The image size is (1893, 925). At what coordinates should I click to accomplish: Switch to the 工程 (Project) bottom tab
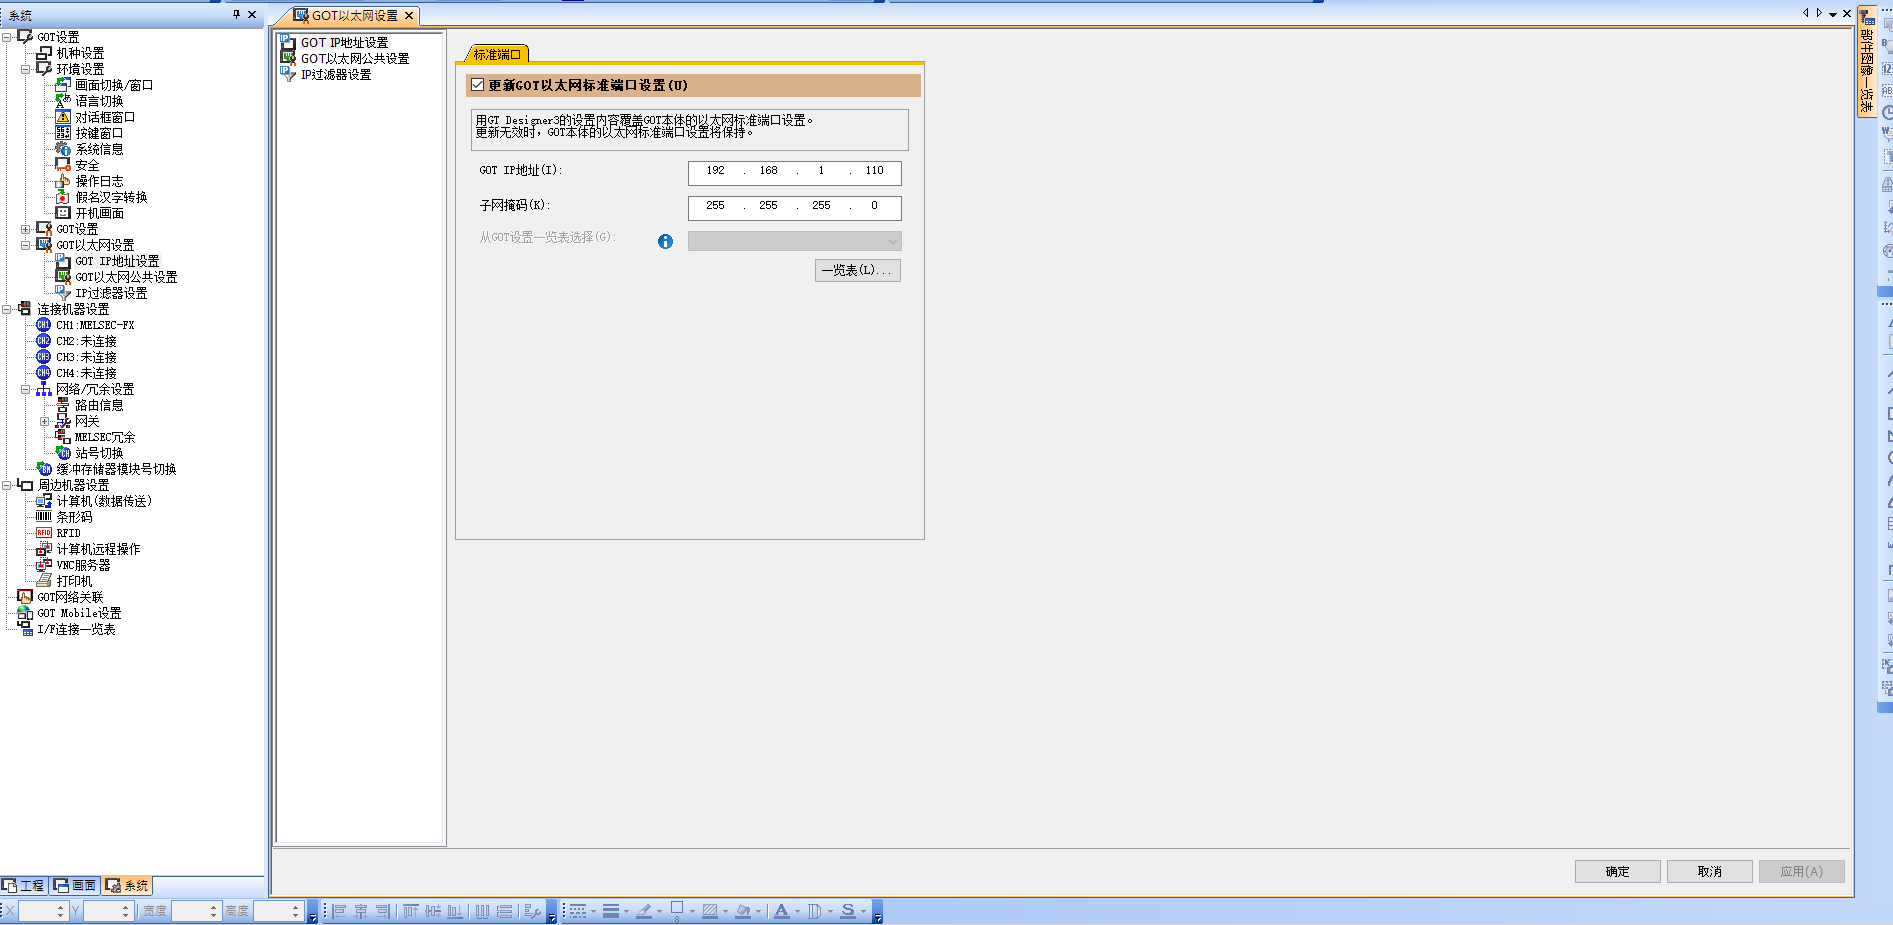(24, 885)
